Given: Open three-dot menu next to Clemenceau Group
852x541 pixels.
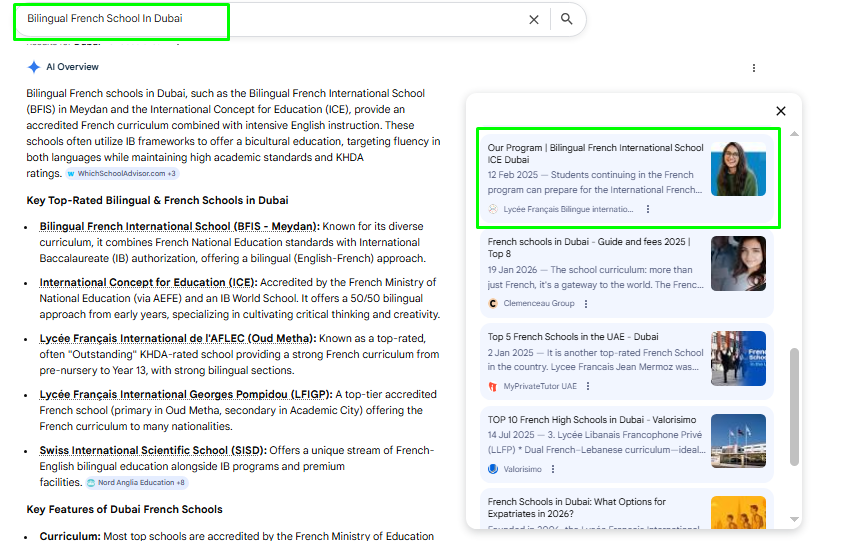Looking at the screenshot, I should 586,304.
